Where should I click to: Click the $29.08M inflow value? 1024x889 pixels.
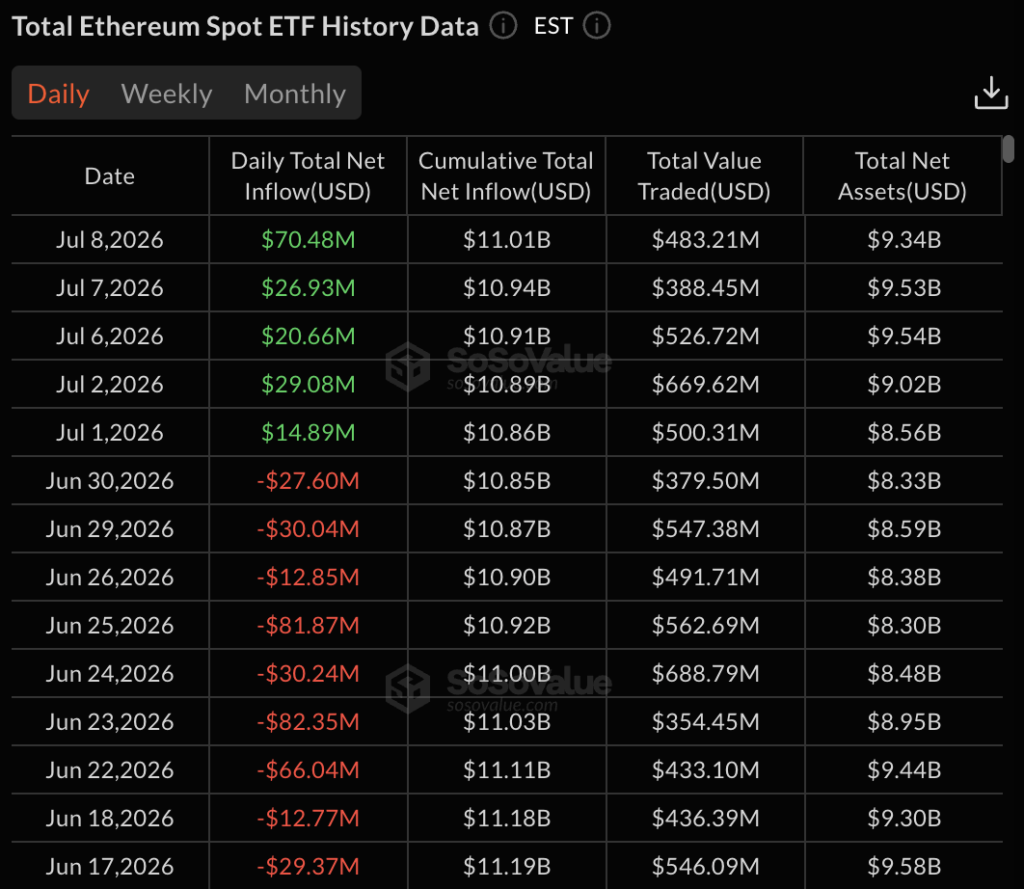tap(308, 385)
